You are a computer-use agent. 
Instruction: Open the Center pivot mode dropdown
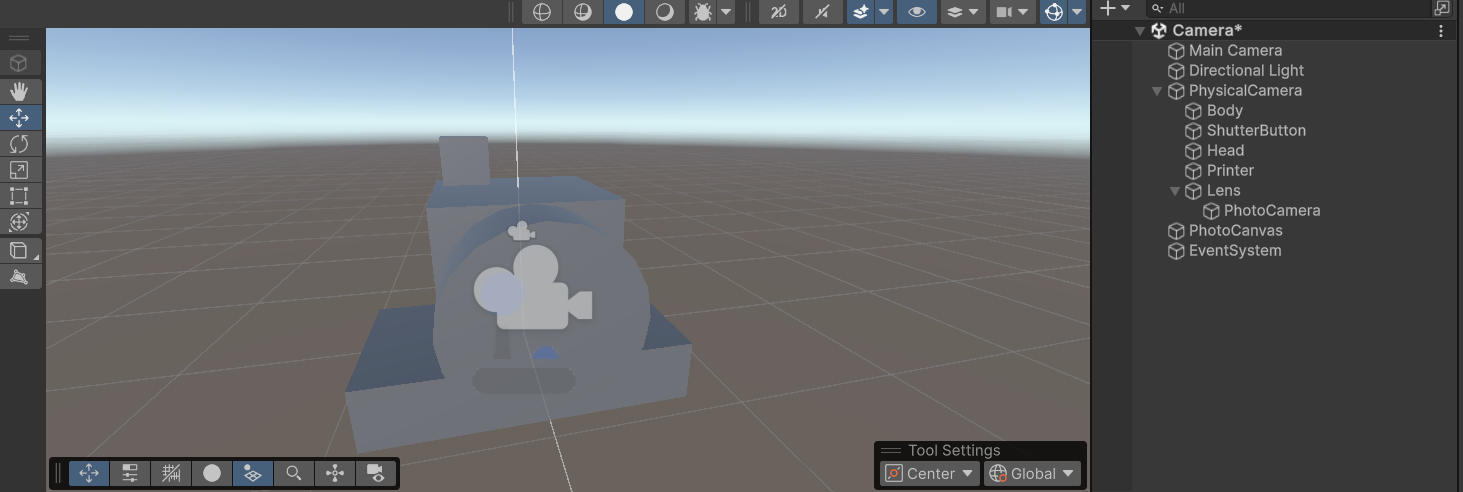(930, 474)
